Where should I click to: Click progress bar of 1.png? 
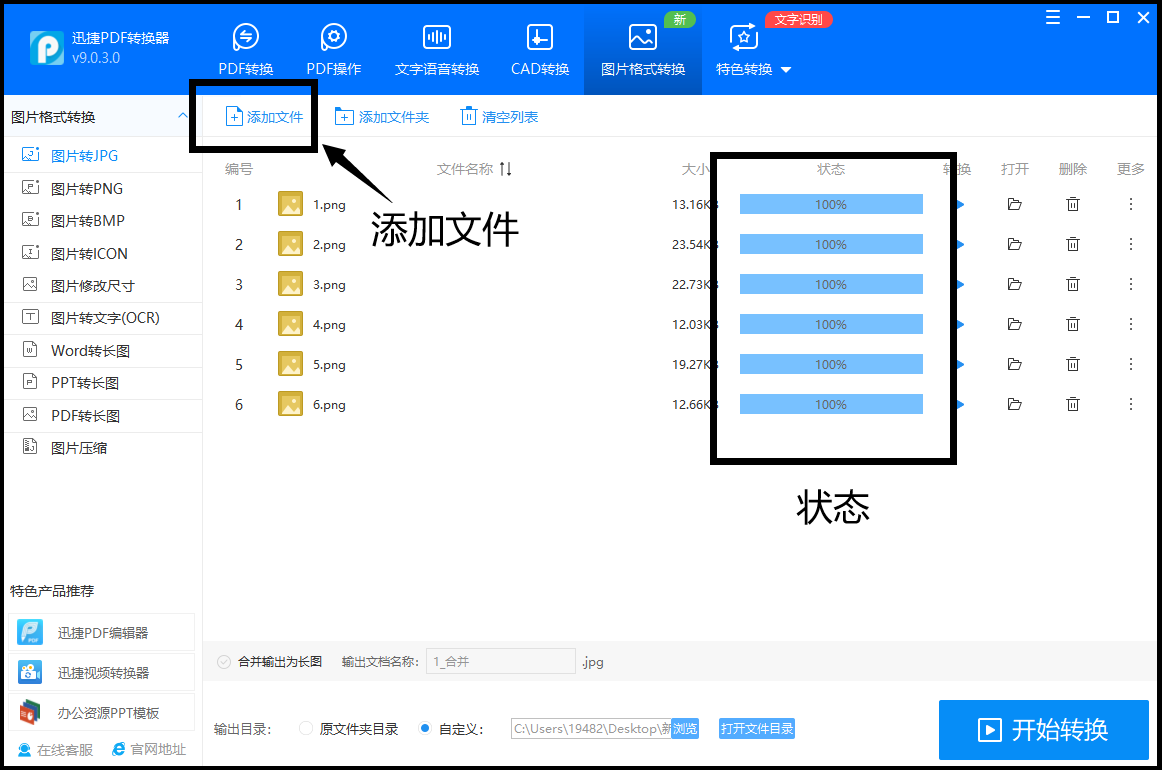click(x=831, y=204)
